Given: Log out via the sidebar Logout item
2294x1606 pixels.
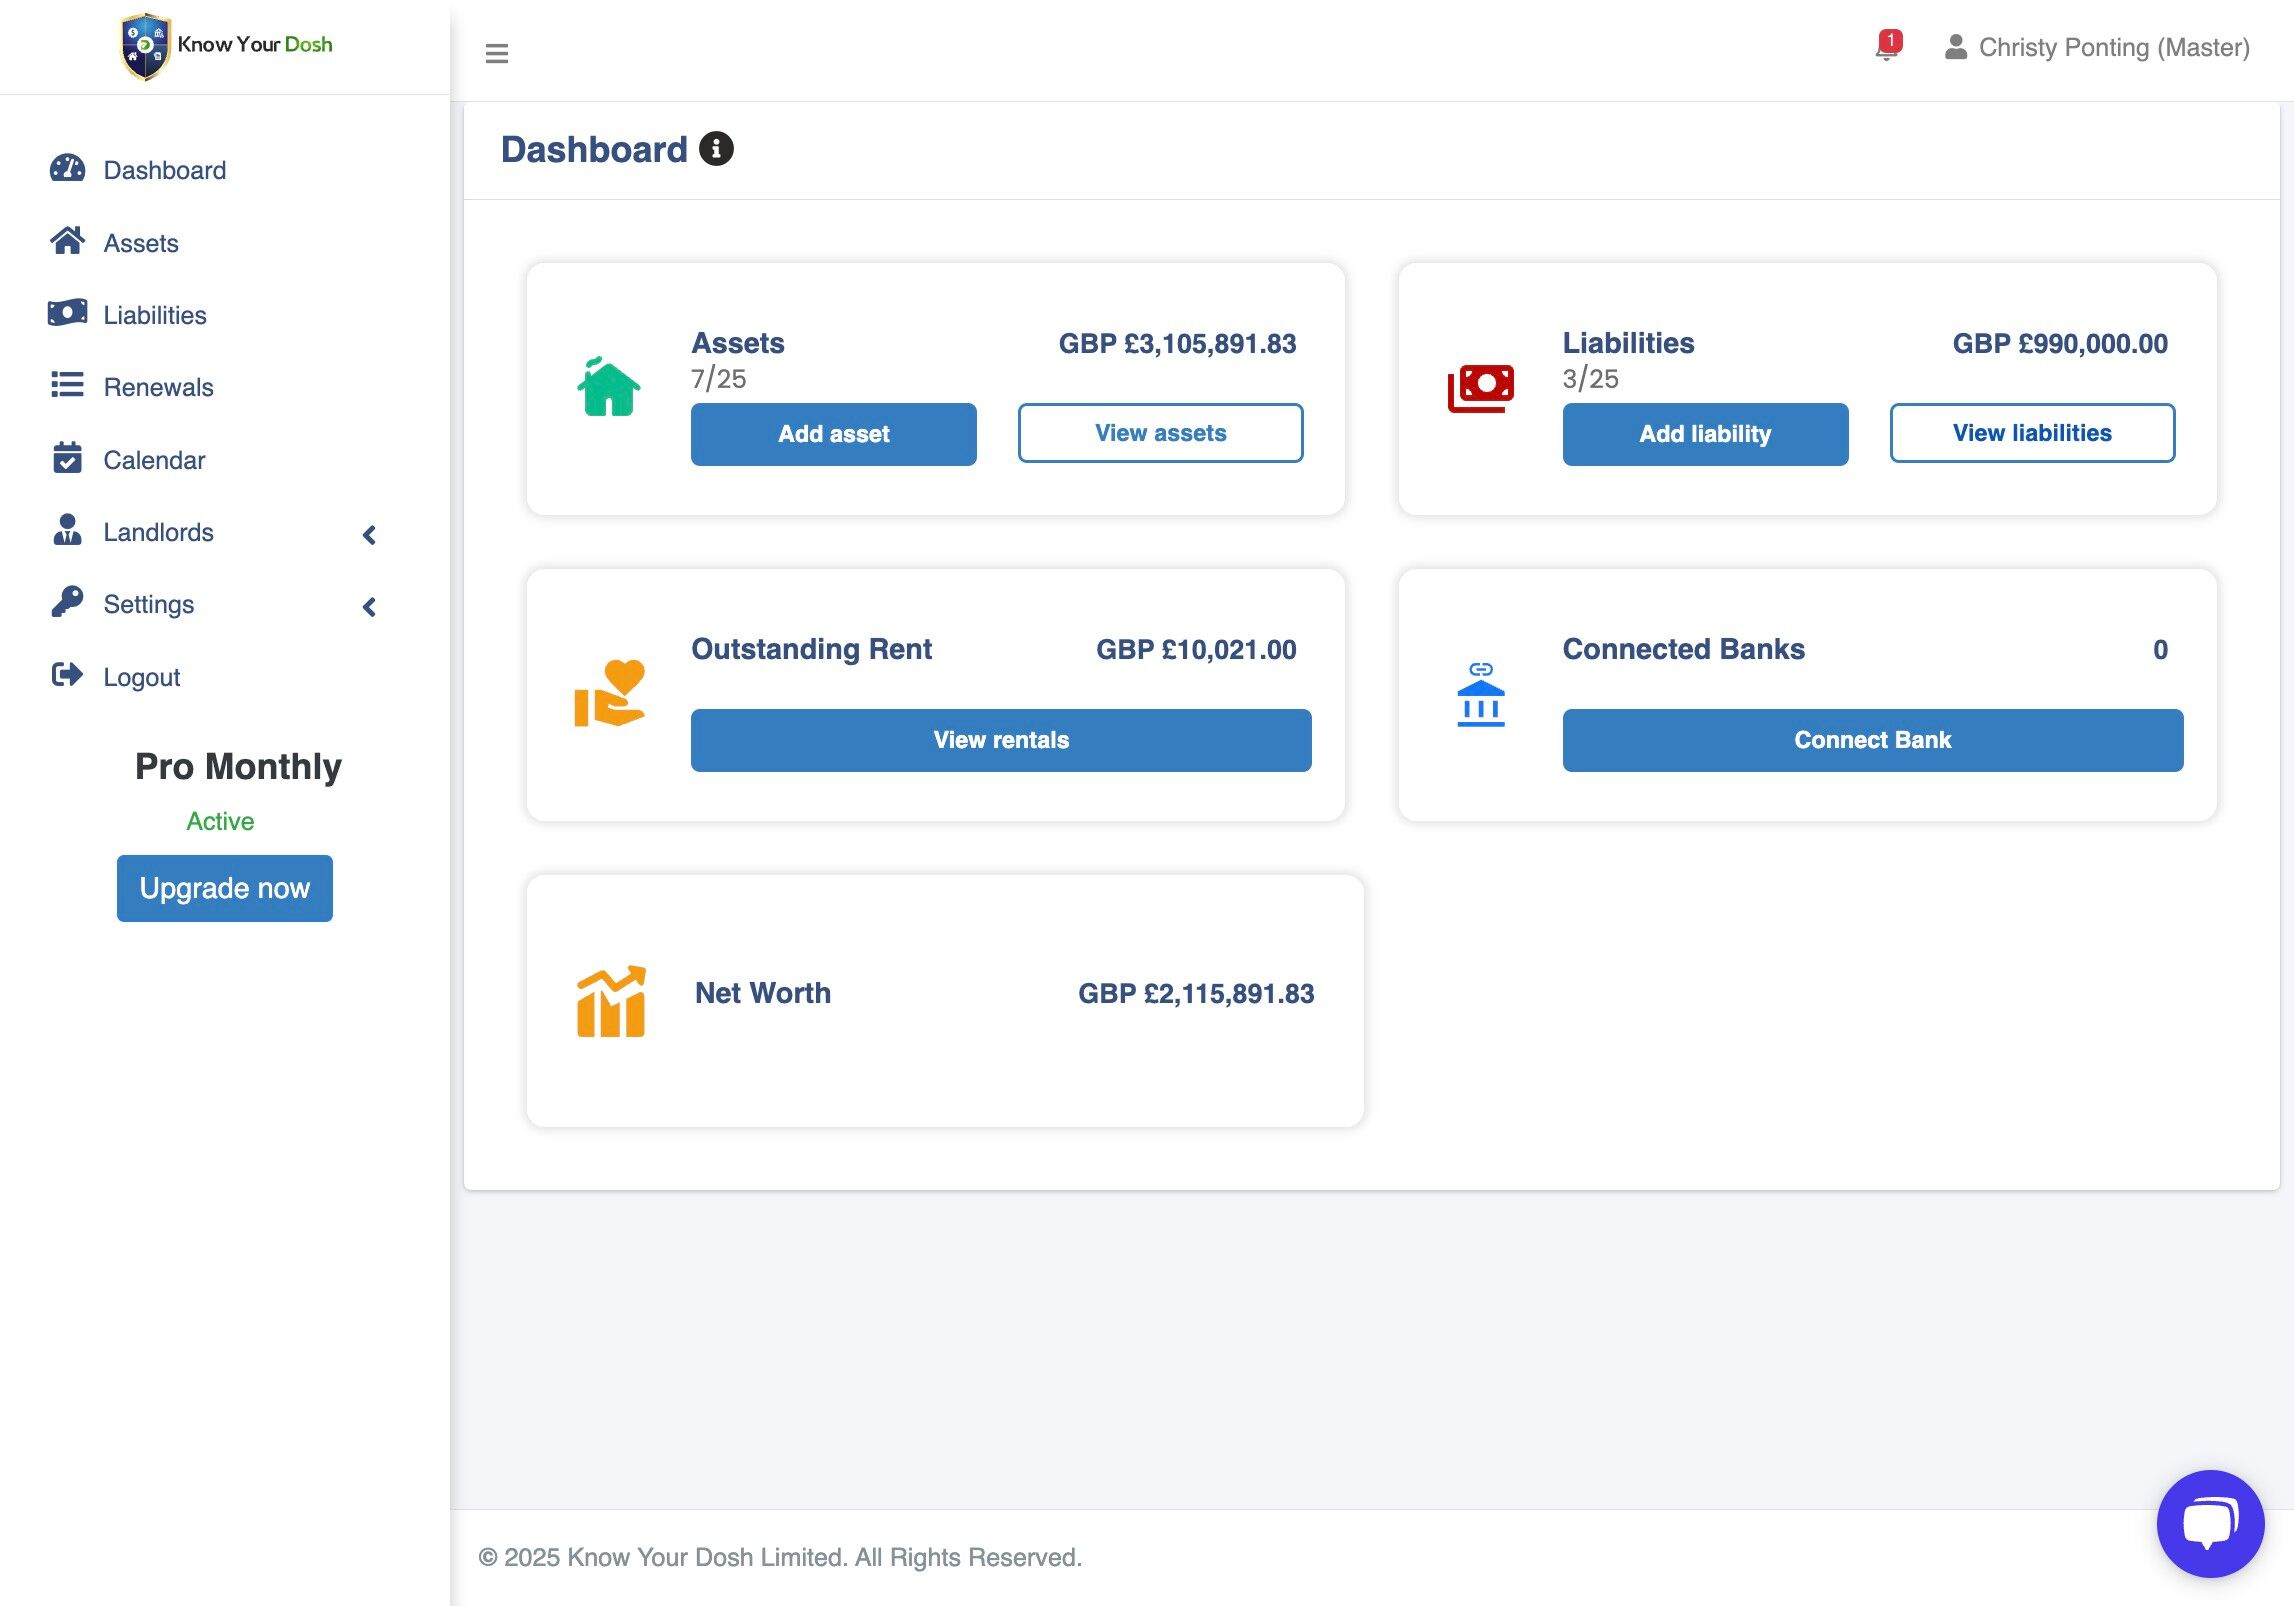Looking at the screenshot, I should (x=141, y=677).
